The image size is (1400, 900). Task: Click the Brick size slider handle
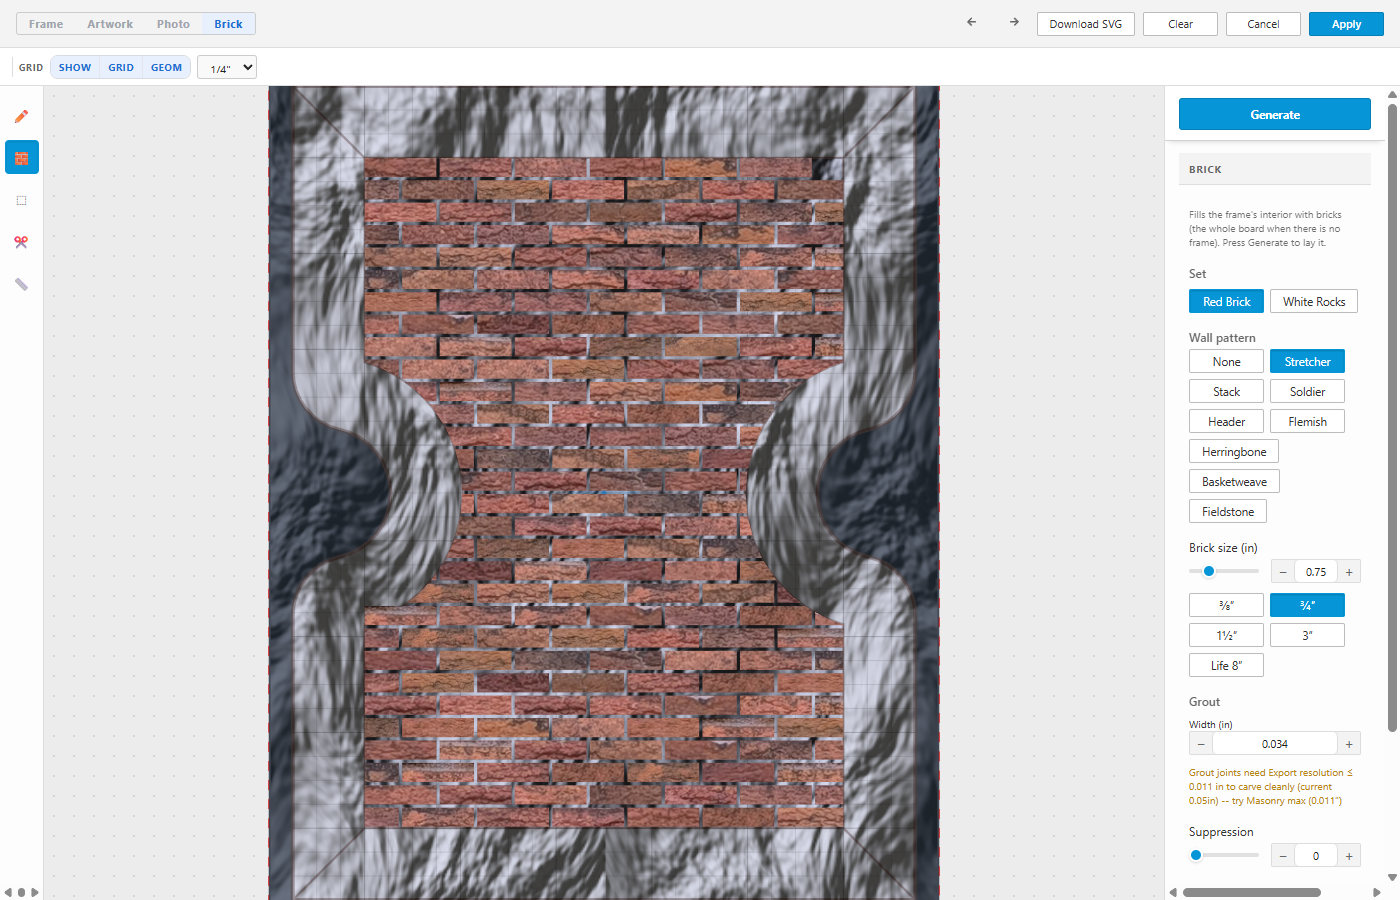pyautogui.click(x=1209, y=571)
